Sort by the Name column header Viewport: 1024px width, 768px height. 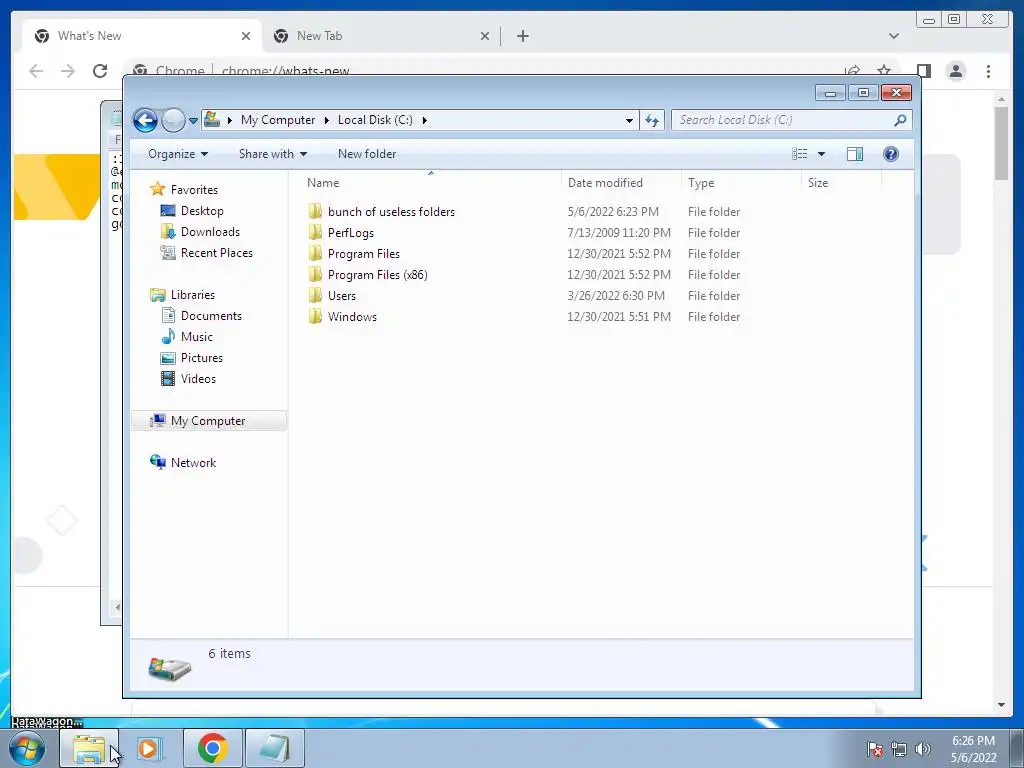click(430, 183)
